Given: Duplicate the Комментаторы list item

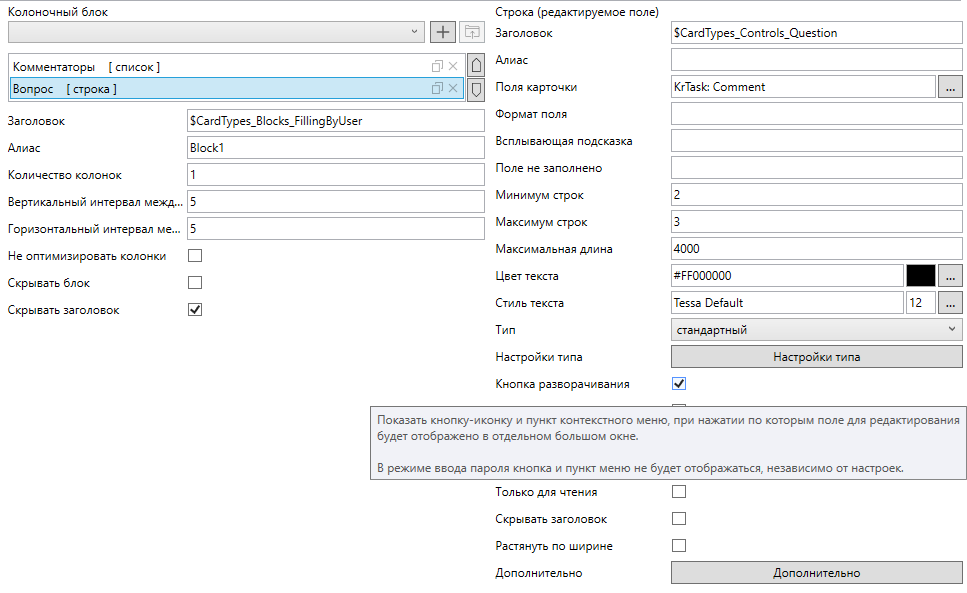Looking at the screenshot, I should (x=437, y=66).
